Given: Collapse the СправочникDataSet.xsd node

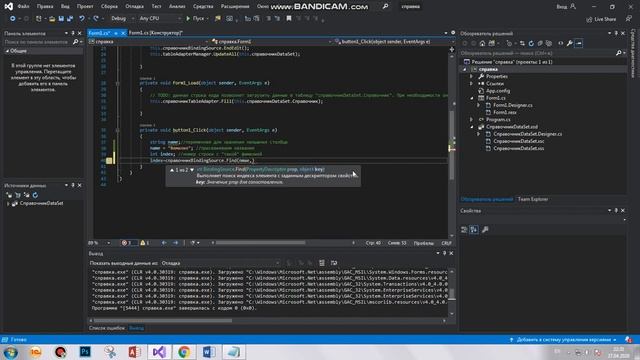Looking at the screenshot, I should pyautogui.click(x=471, y=127).
